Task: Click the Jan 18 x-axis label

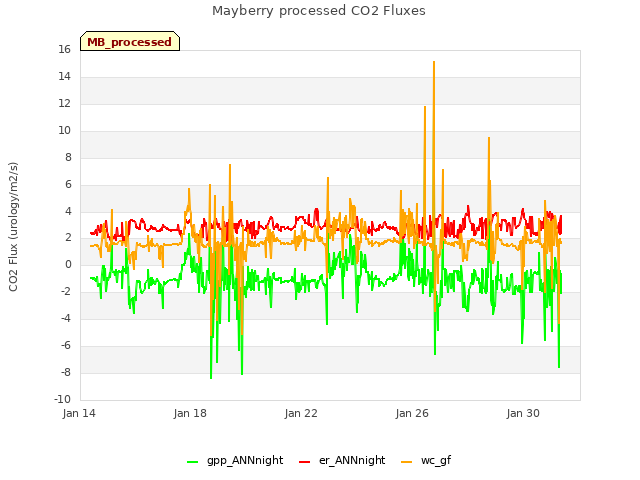Action: point(190,413)
